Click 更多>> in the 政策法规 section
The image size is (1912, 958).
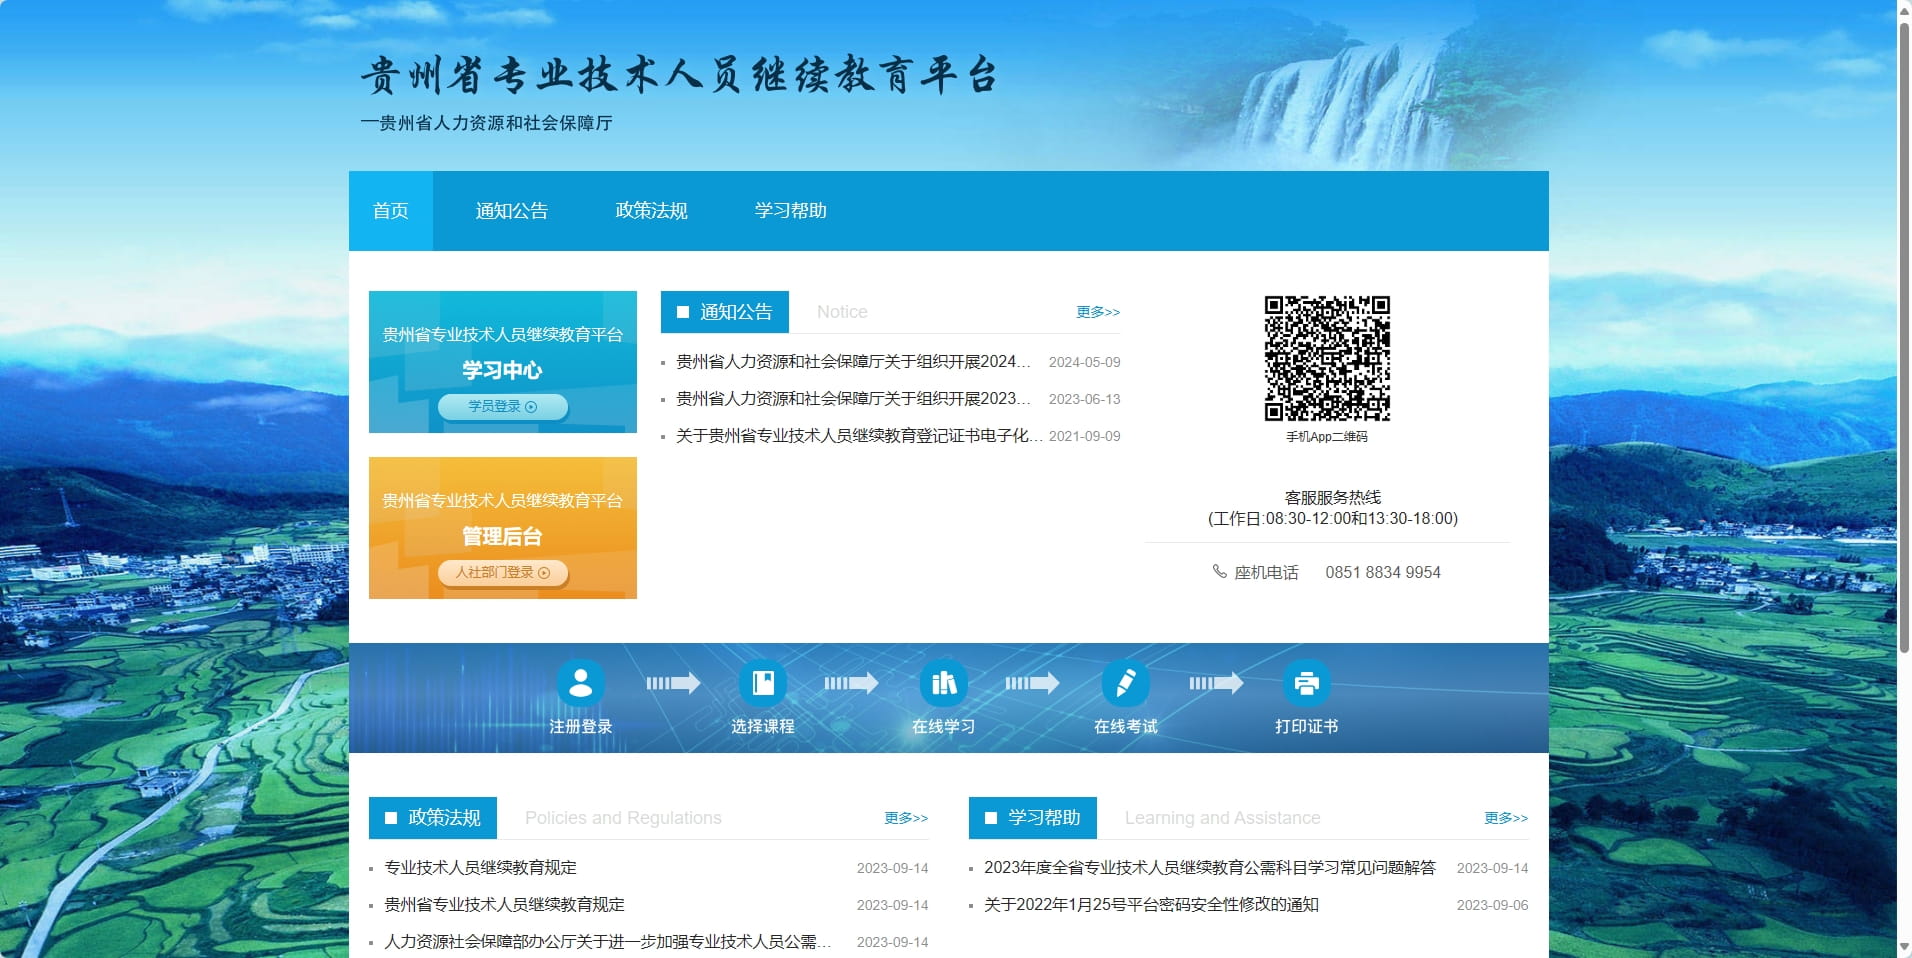(906, 818)
